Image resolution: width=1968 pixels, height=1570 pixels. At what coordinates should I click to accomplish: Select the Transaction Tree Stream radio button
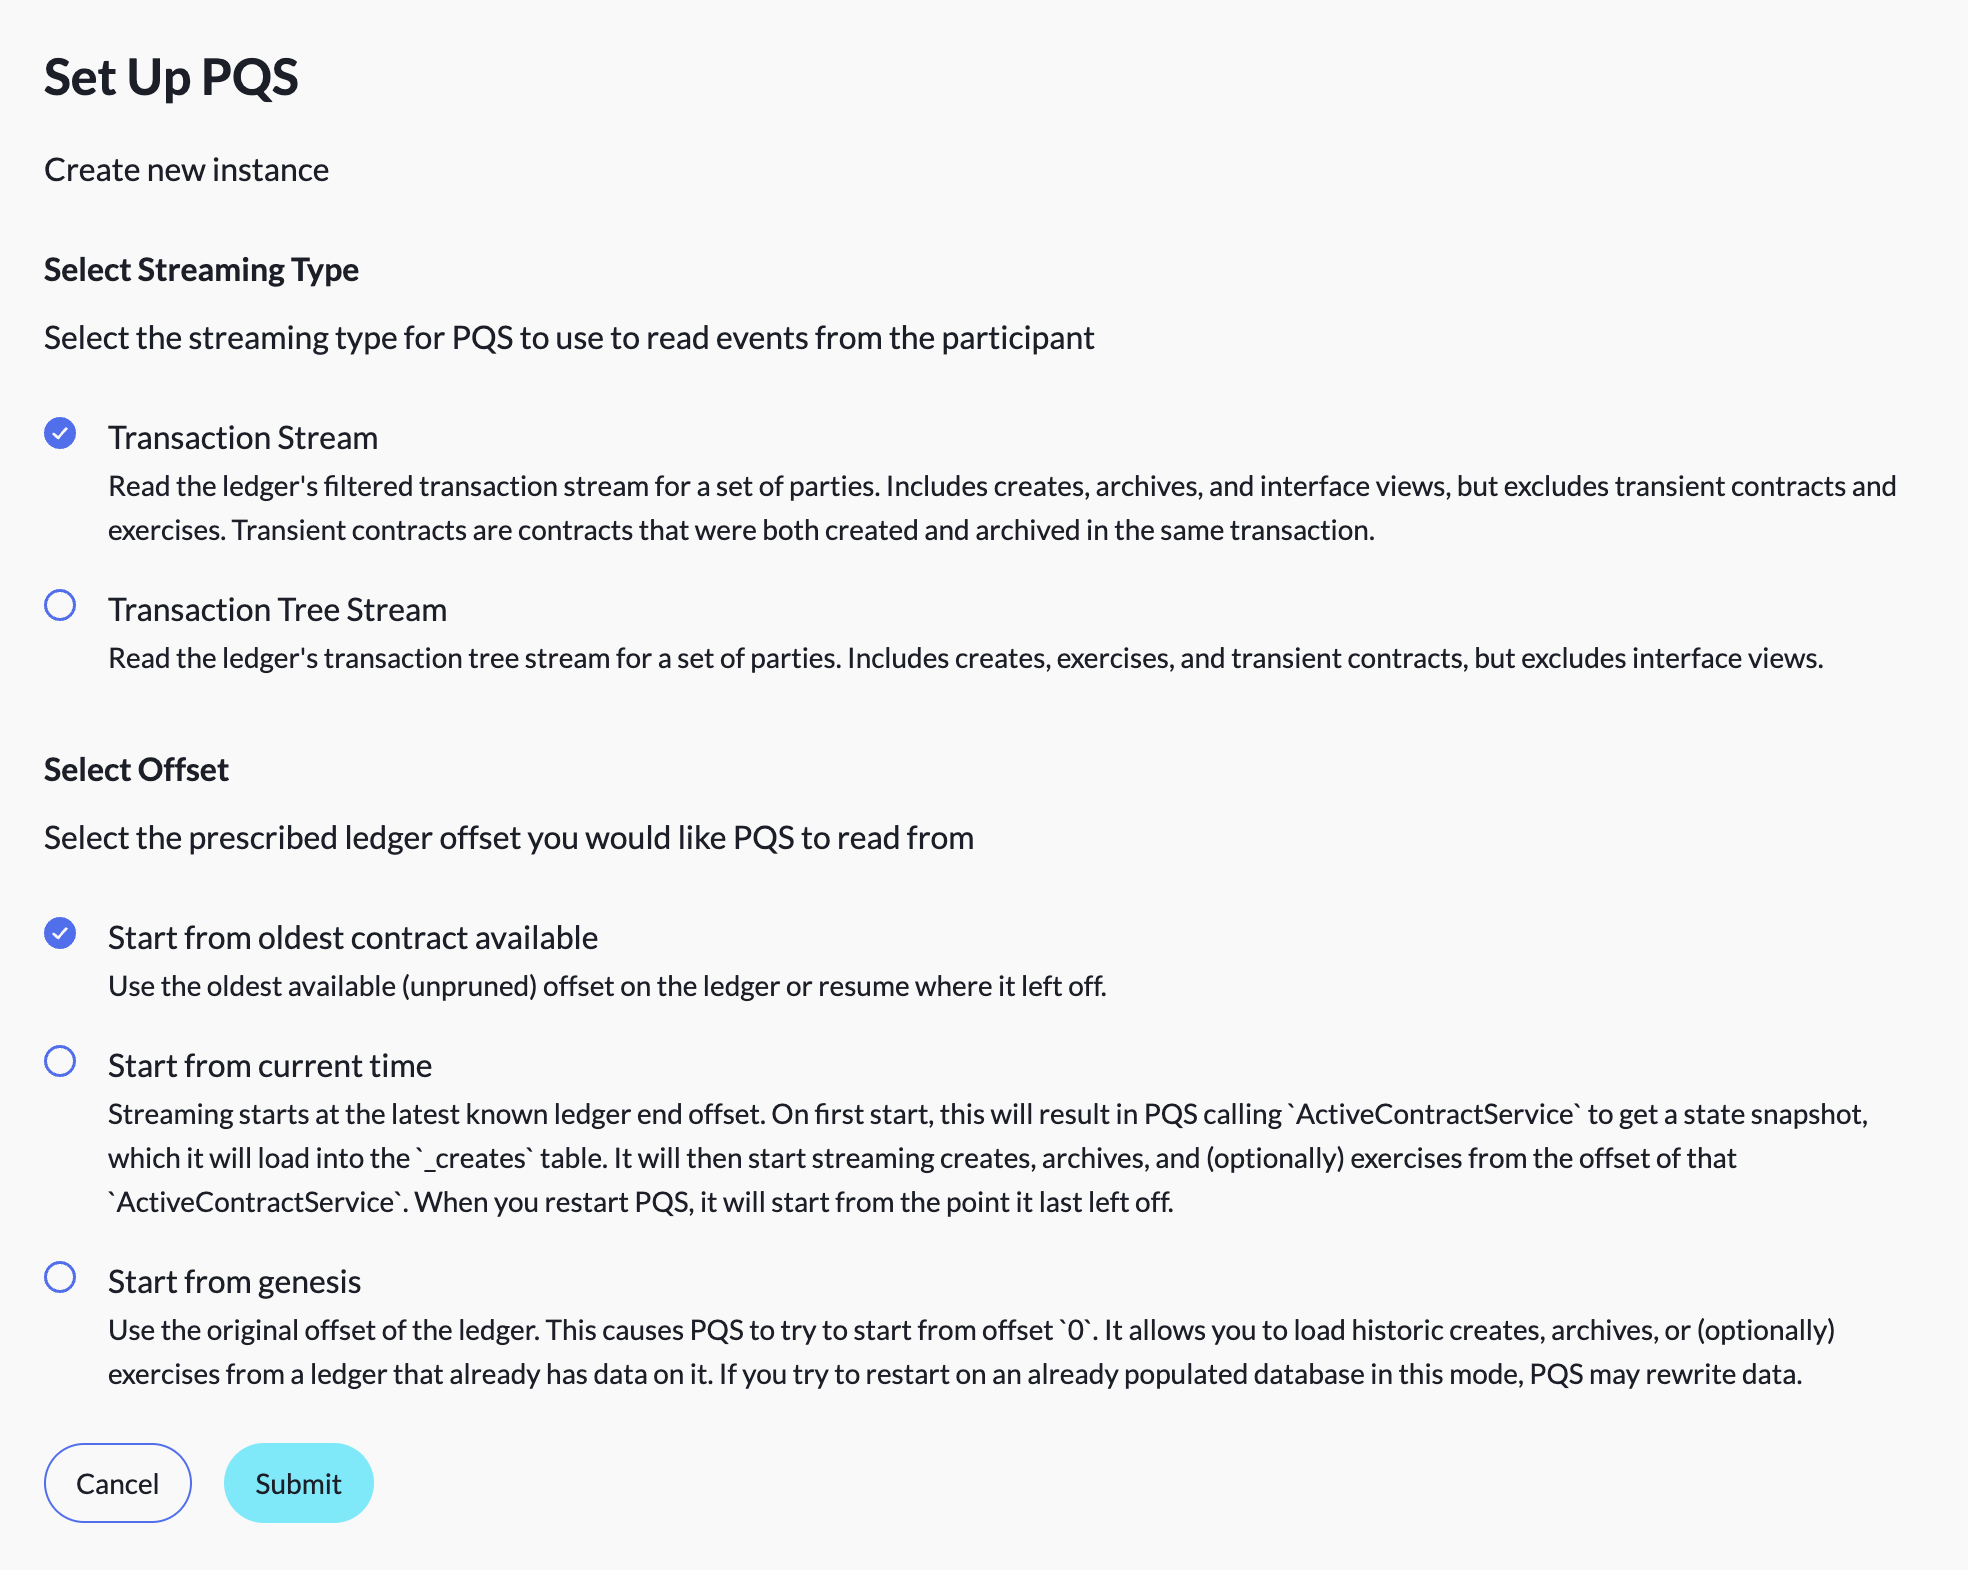tap(60, 605)
